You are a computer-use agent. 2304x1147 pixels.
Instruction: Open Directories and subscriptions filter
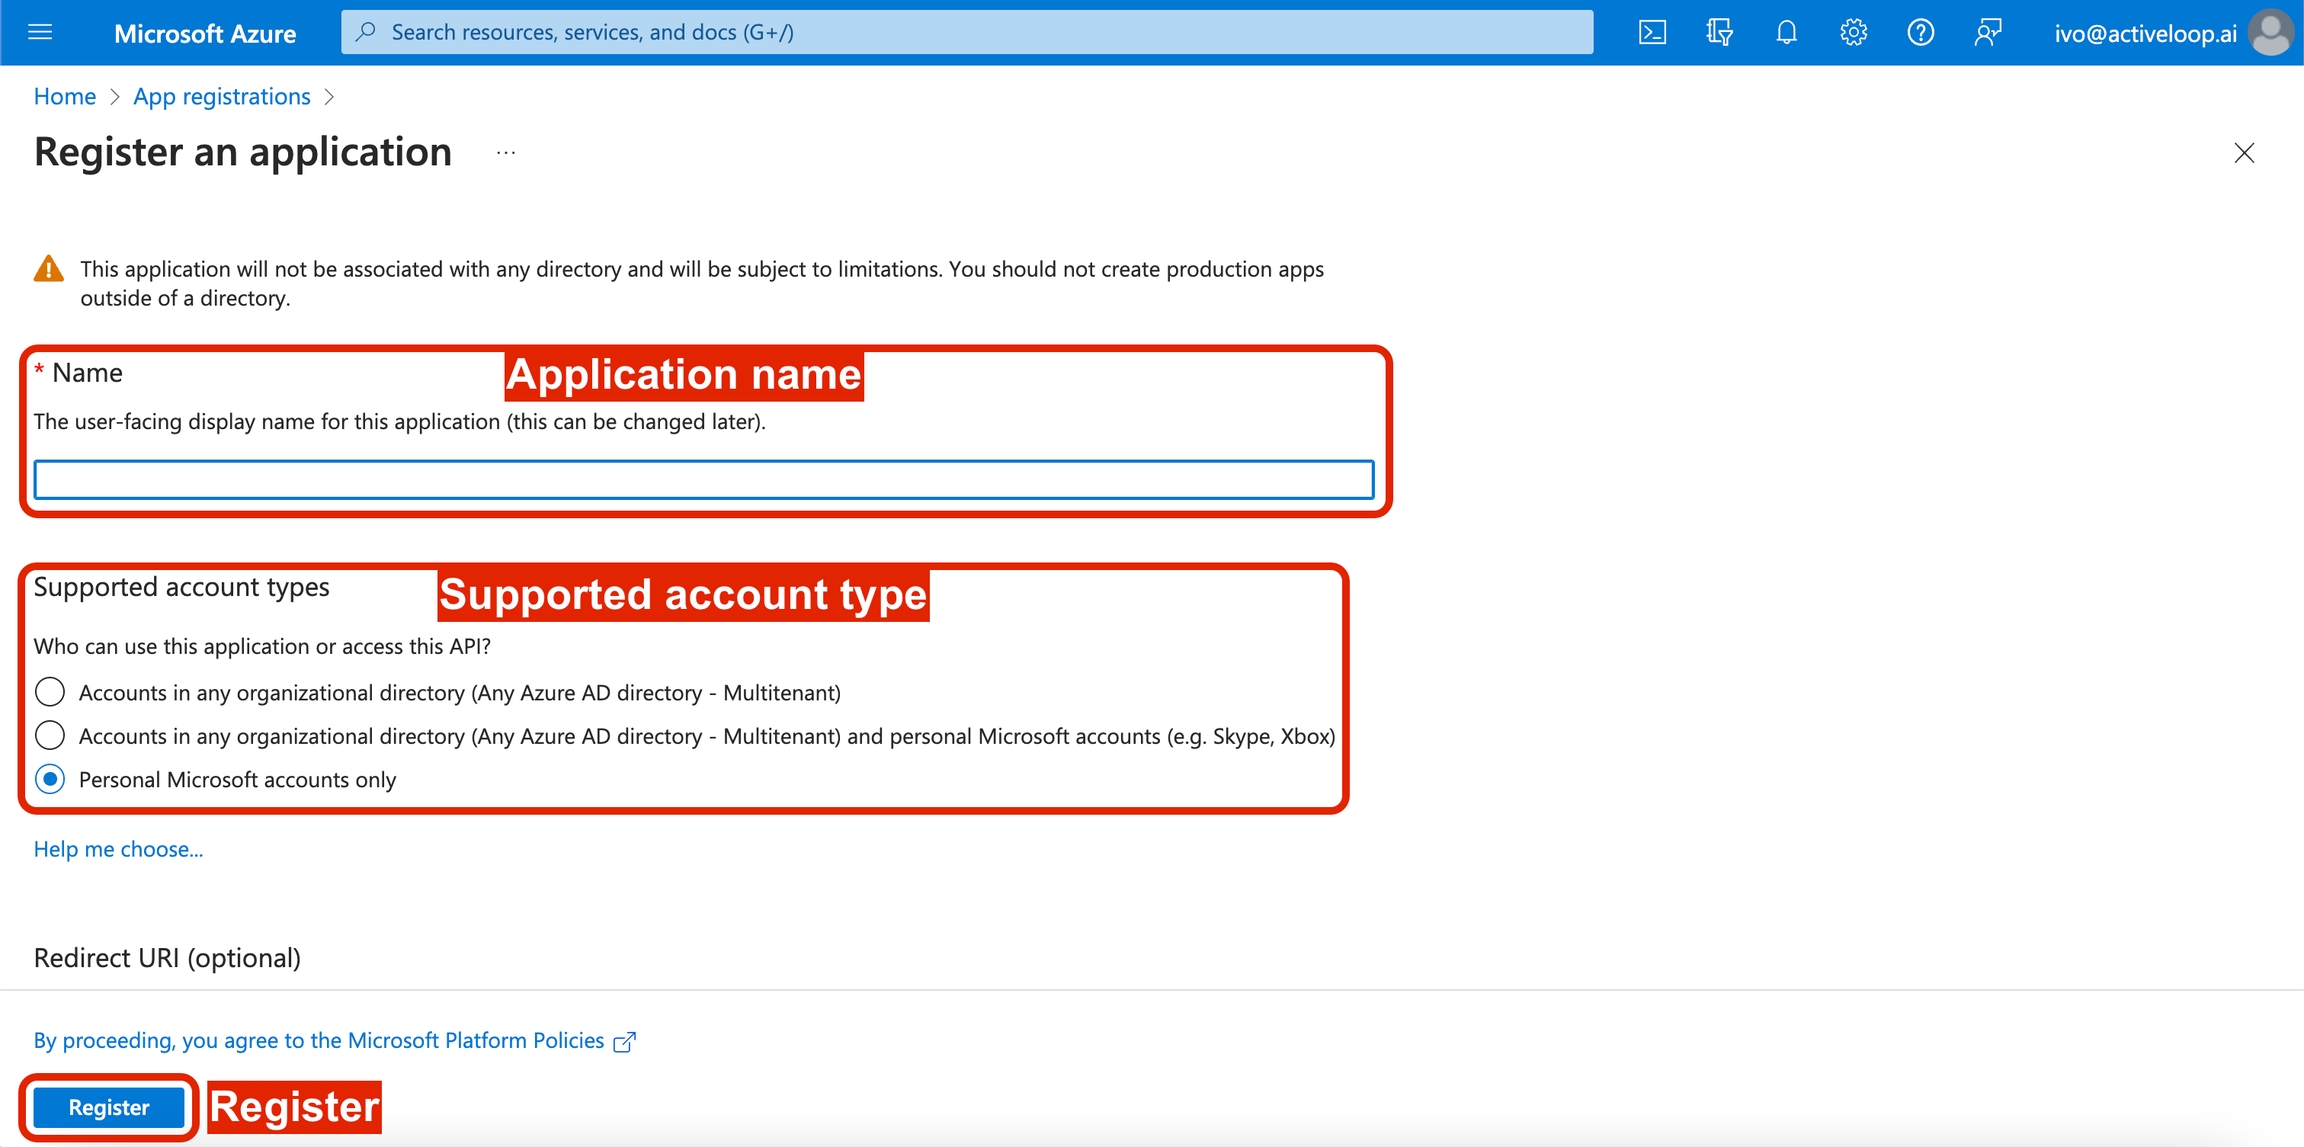tap(1719, 32)
